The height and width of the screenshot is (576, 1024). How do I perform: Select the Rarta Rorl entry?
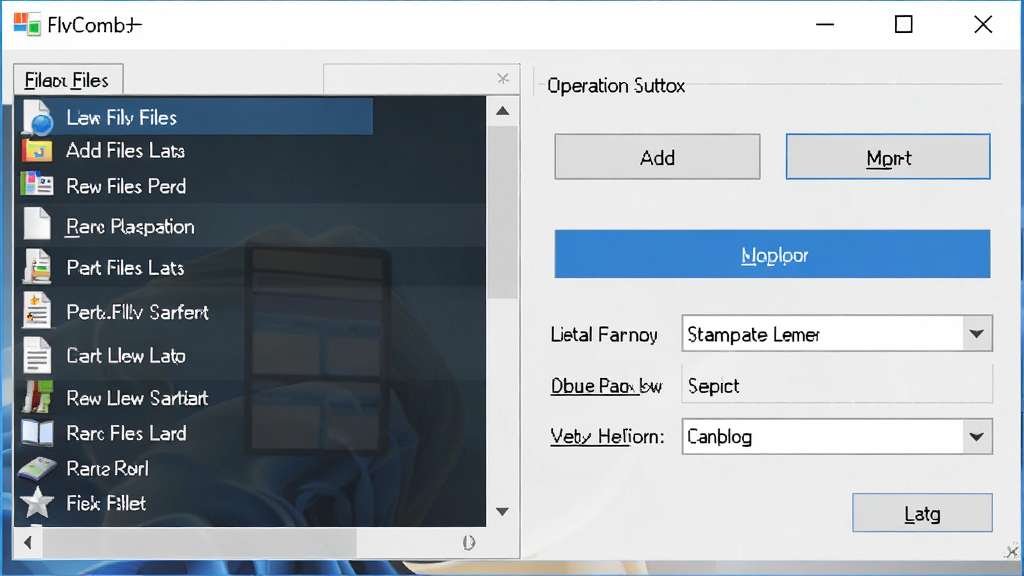(250, 468)
